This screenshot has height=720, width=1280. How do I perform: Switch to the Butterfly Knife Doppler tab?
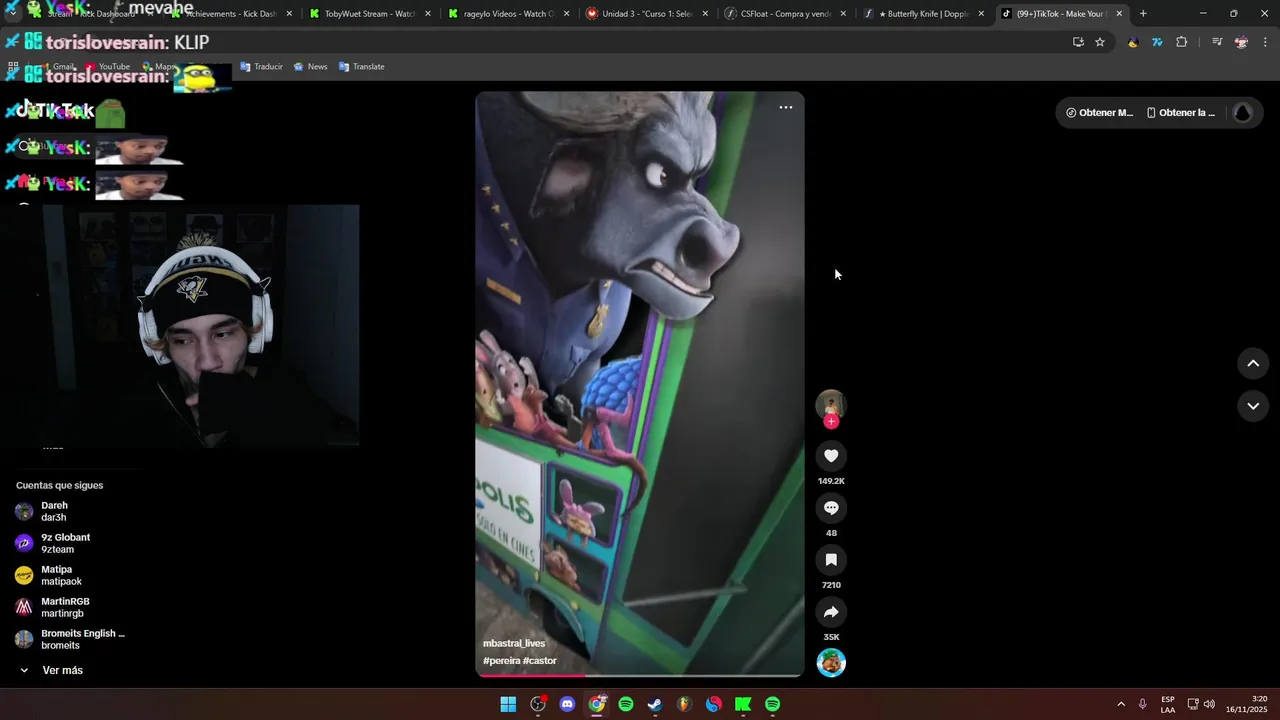coord(922,14)
